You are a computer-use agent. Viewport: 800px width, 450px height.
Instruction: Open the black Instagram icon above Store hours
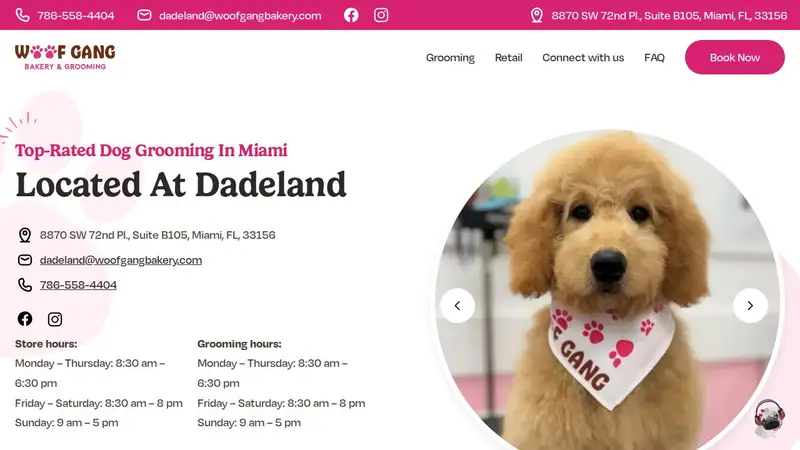pos(55,319)
